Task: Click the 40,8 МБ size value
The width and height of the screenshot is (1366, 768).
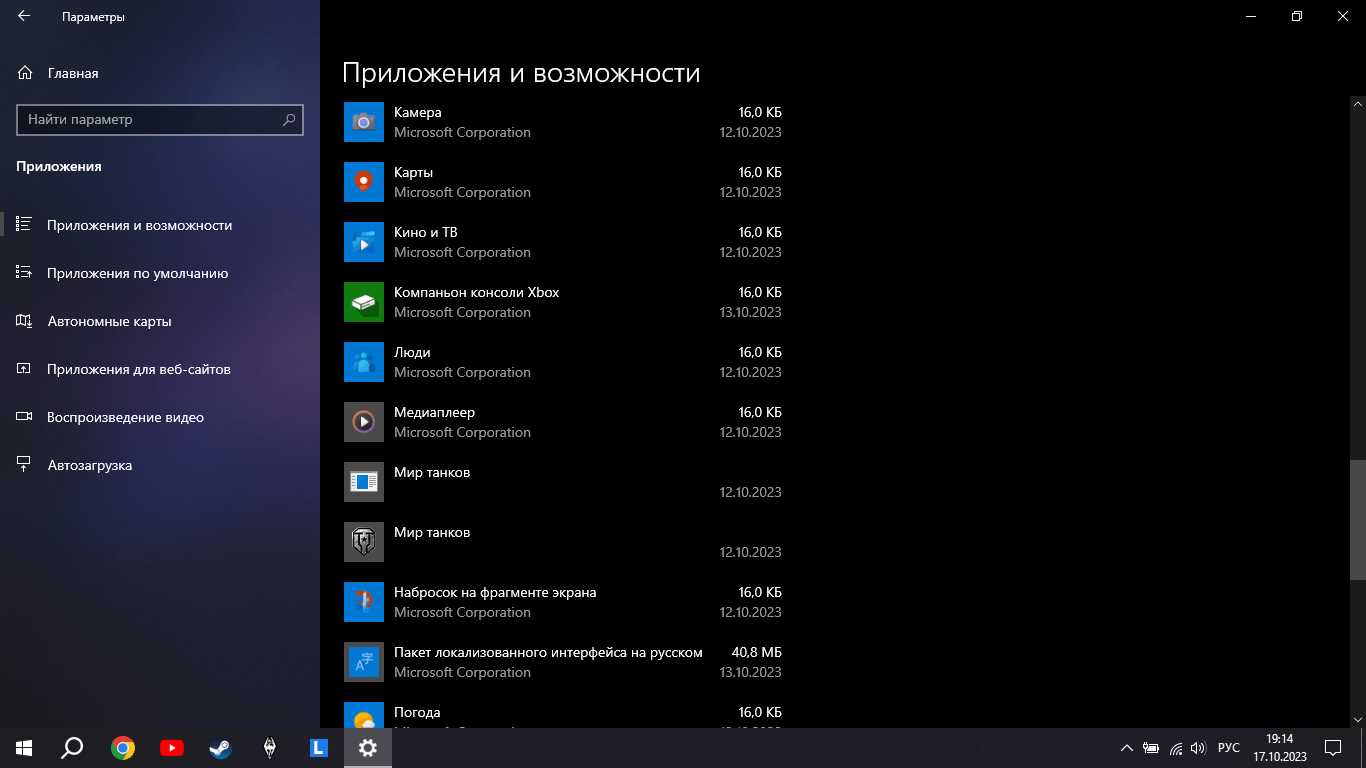Action: (x=757, y=652)
